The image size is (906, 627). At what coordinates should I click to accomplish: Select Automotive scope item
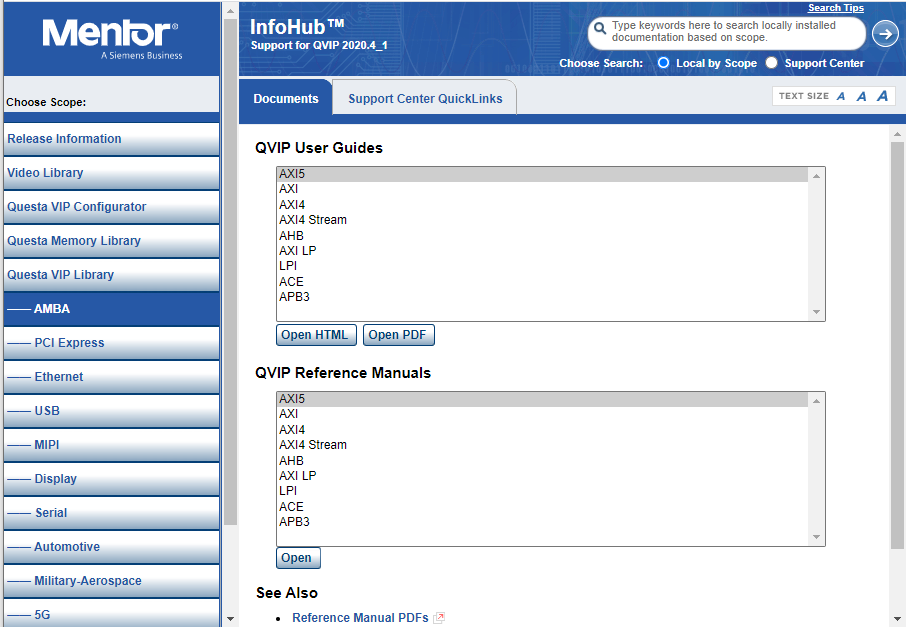[111, 547]
